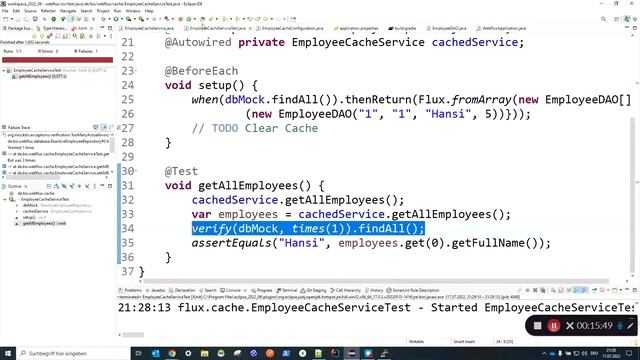
Task: Switch to the Git Staging view tab
Action: (313, 290)
